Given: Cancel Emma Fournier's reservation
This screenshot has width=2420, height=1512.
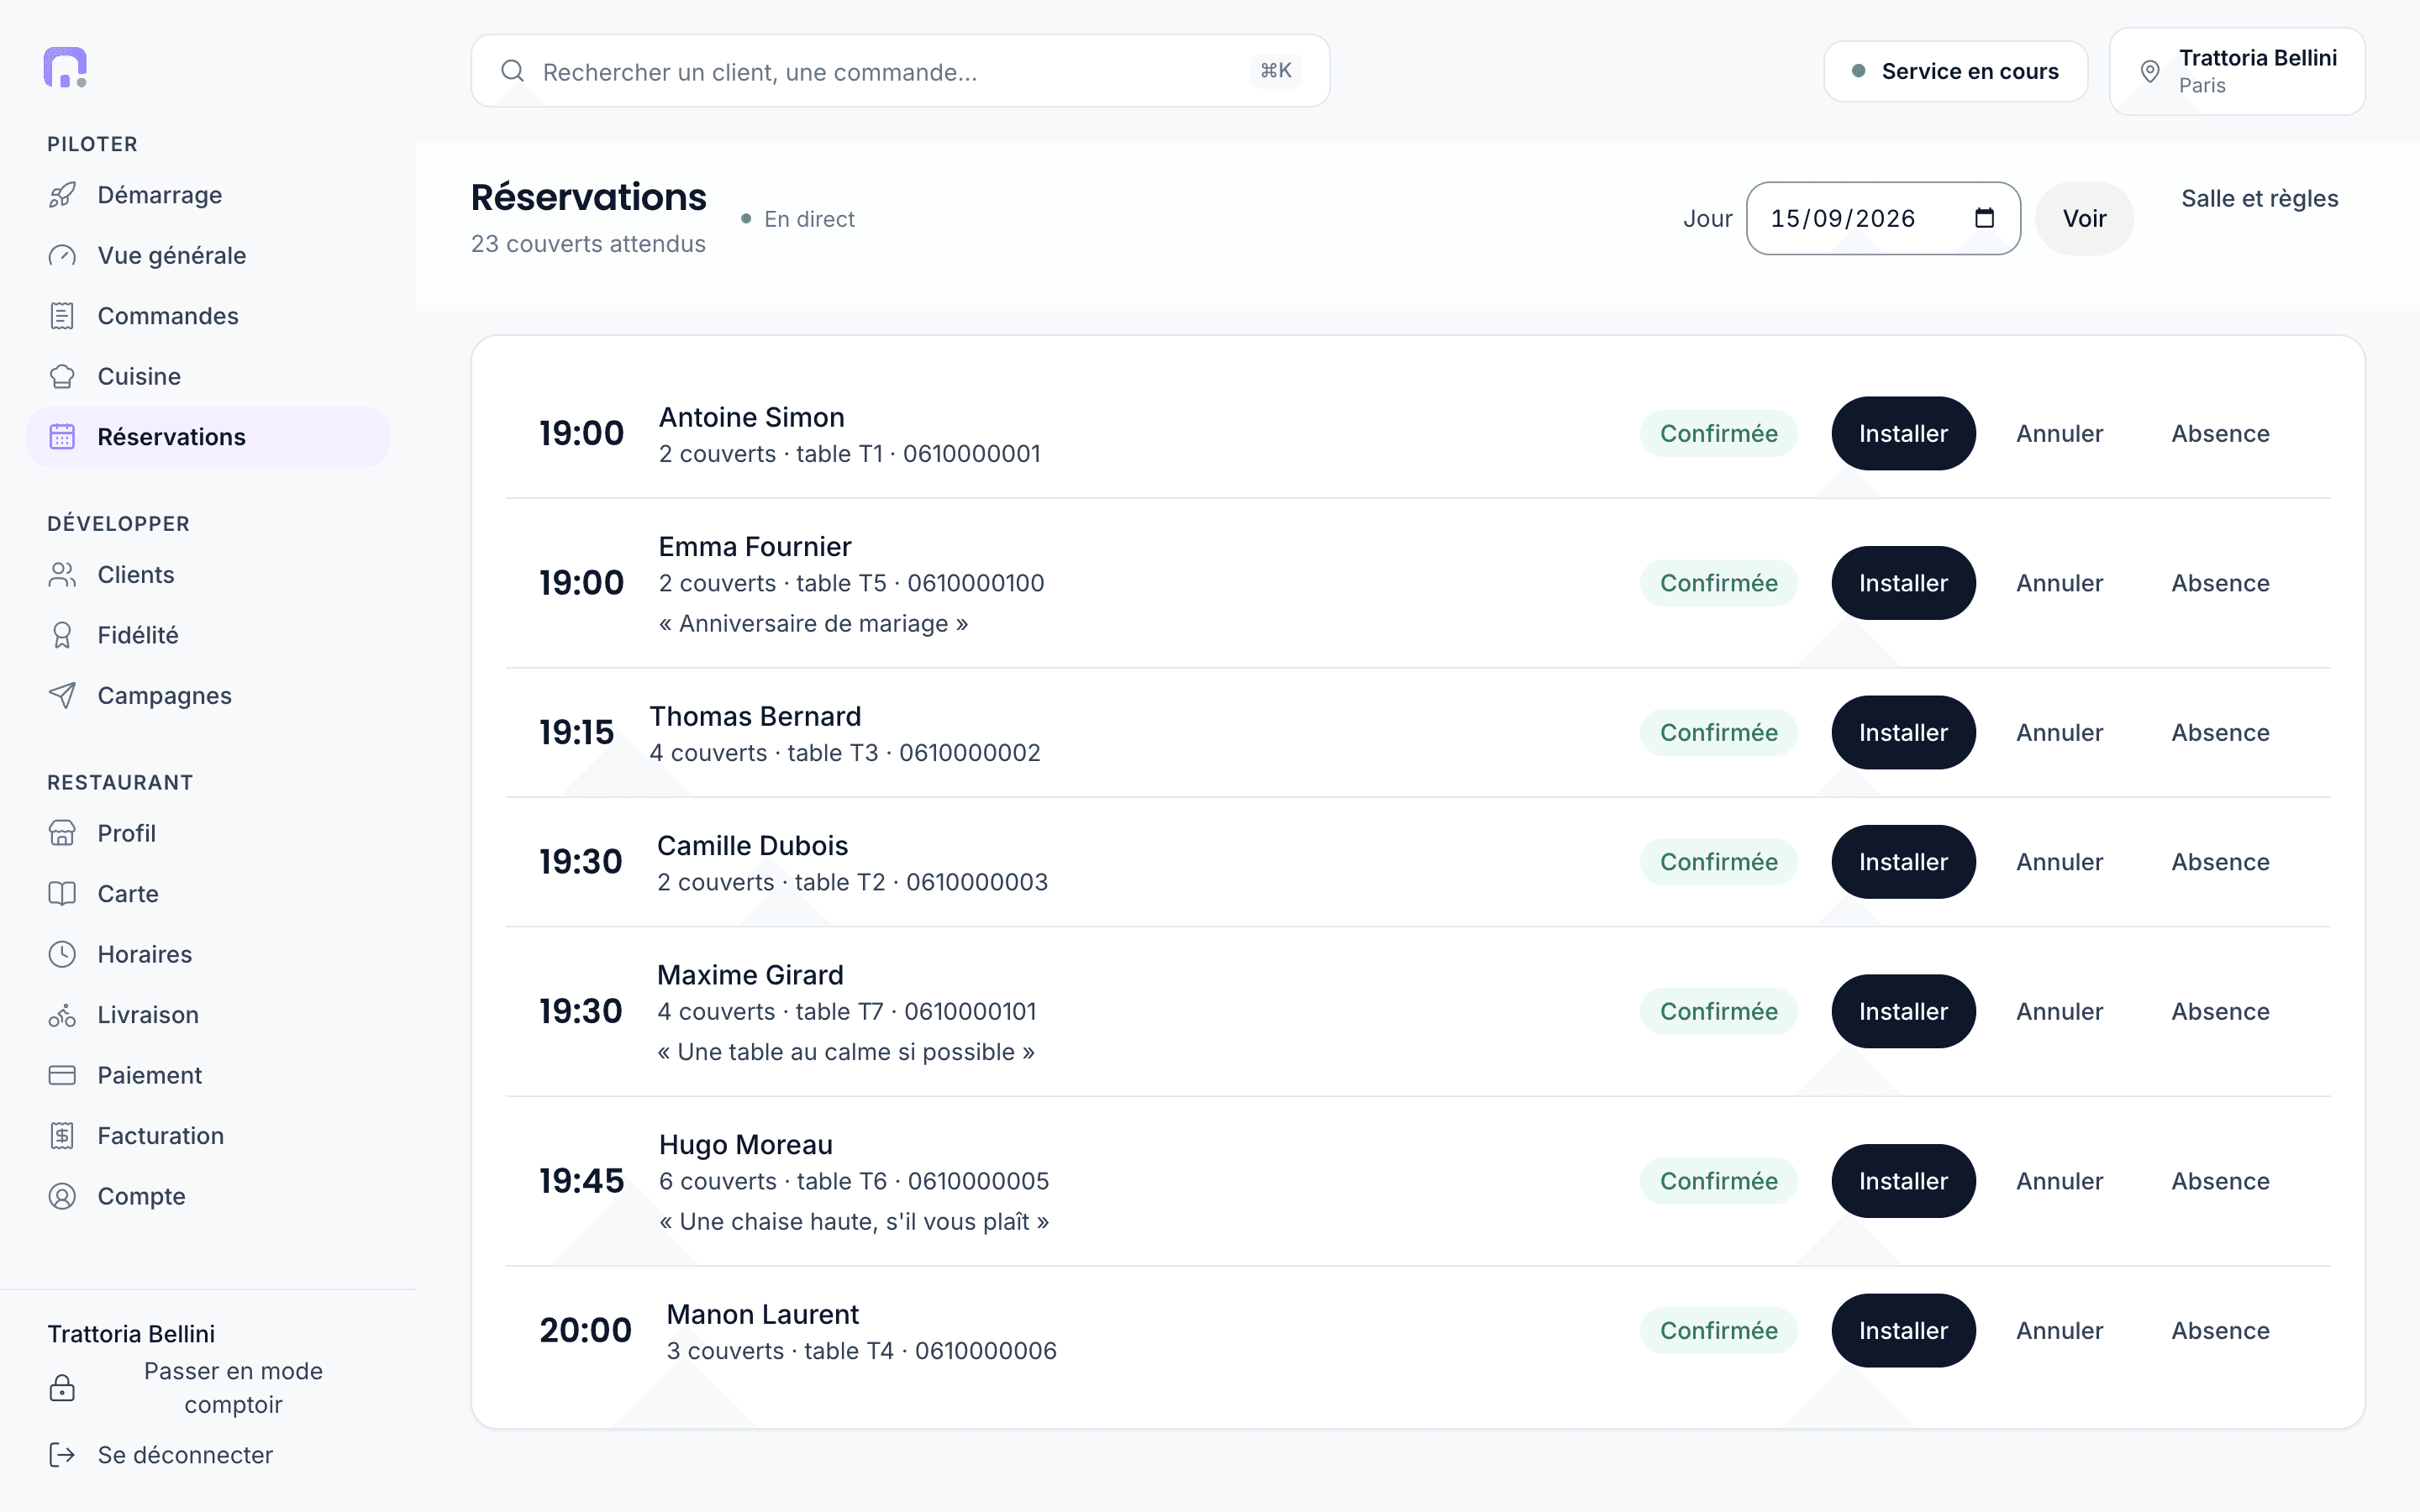Looking at the screenshot, I should pos(2059,583).
